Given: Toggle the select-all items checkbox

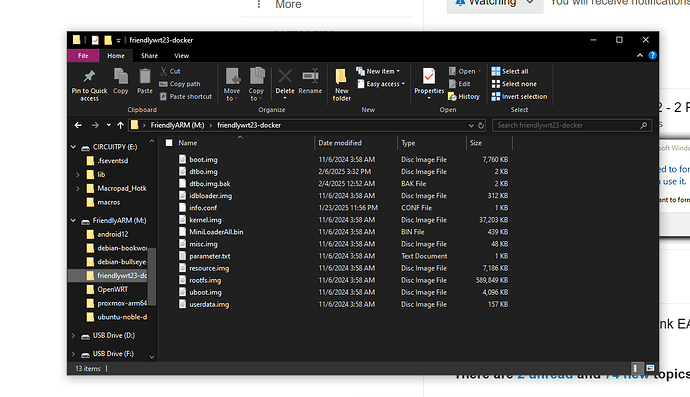Looking at the screenshot, I should (169, 143).
